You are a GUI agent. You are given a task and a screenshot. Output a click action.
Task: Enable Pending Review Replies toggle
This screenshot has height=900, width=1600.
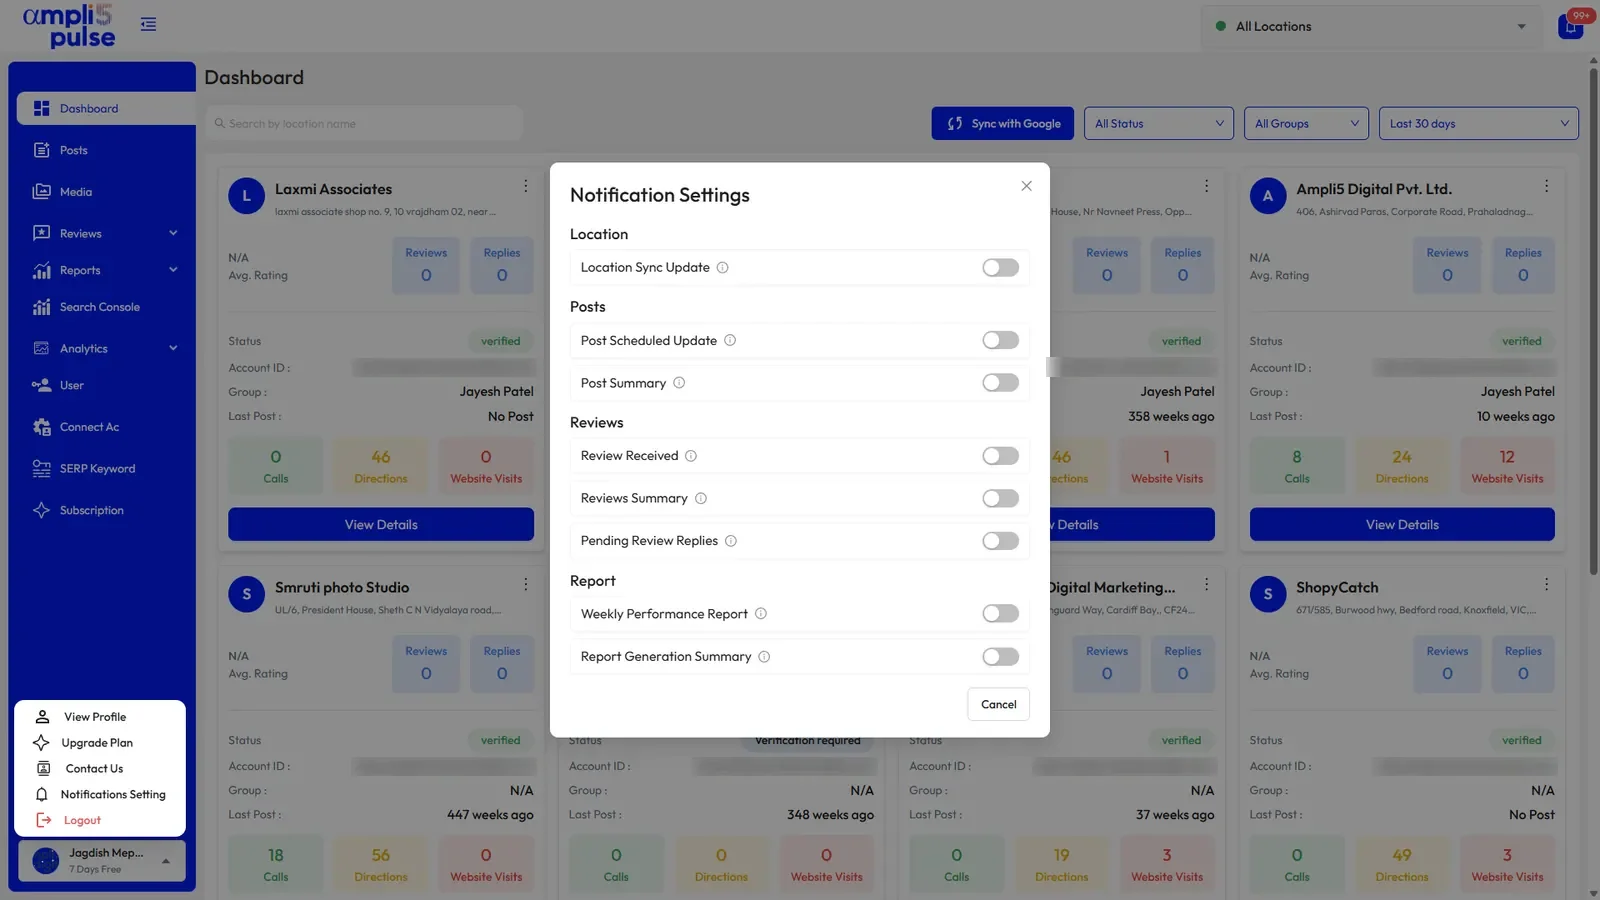[1000, 541]
